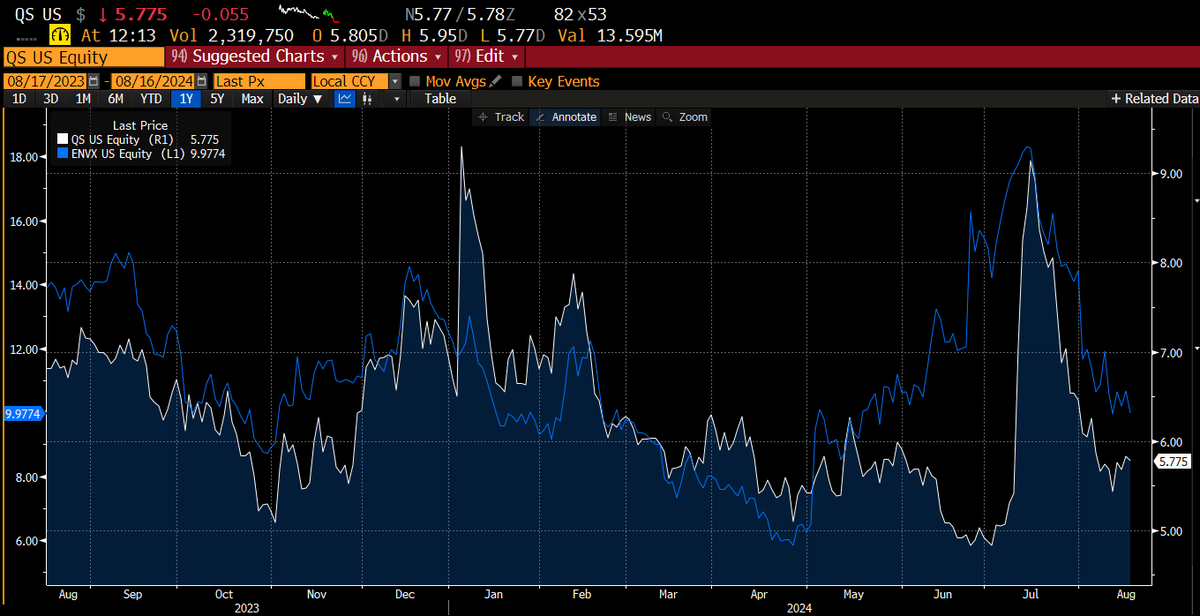Viewport: 1200px width, 616px height.
Task: Switch to the 5Y range tab
Action: pos(217,99)
